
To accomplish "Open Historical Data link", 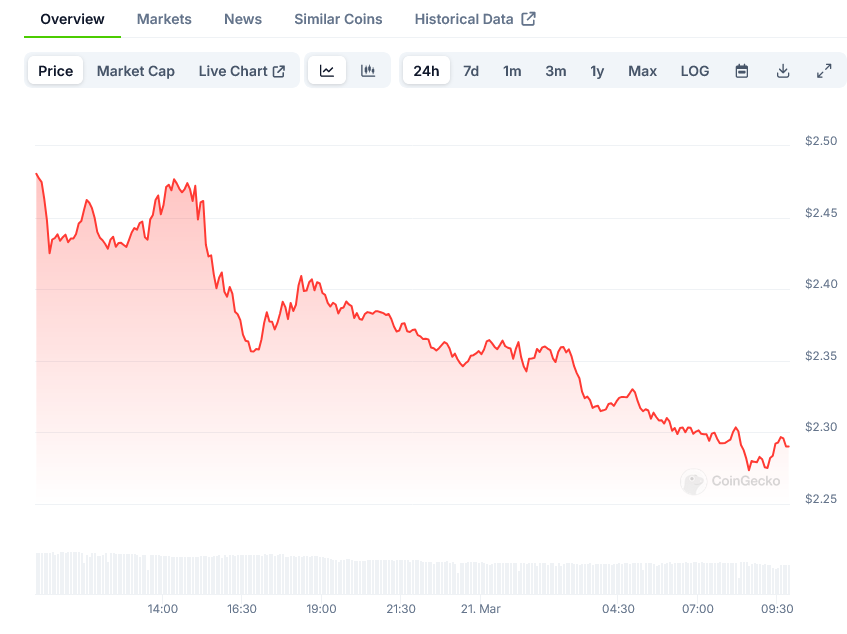I will (x=474, y=19).
